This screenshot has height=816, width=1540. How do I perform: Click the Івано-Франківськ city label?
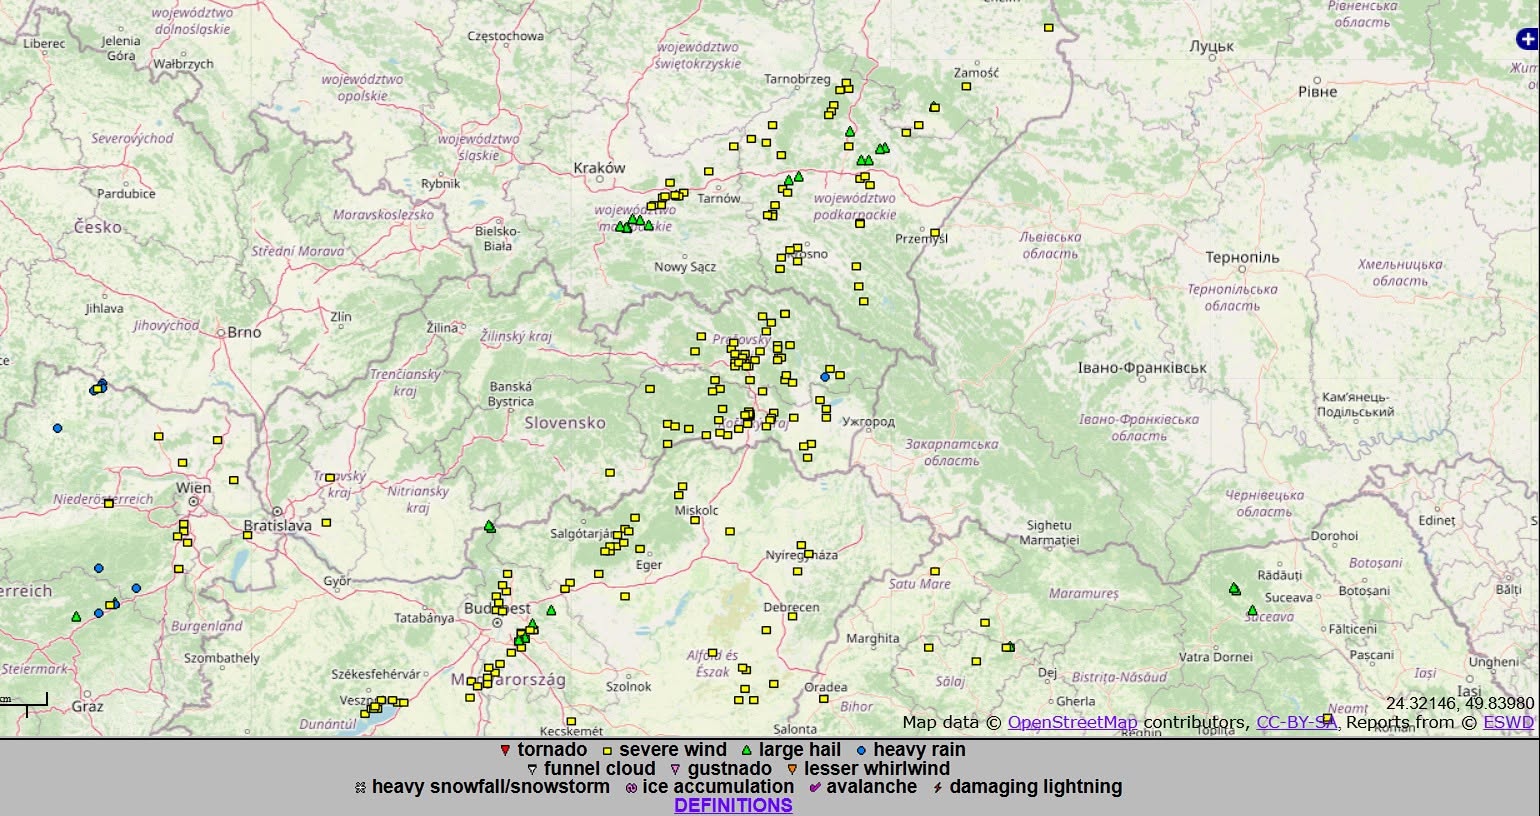tap(1142, 368)
